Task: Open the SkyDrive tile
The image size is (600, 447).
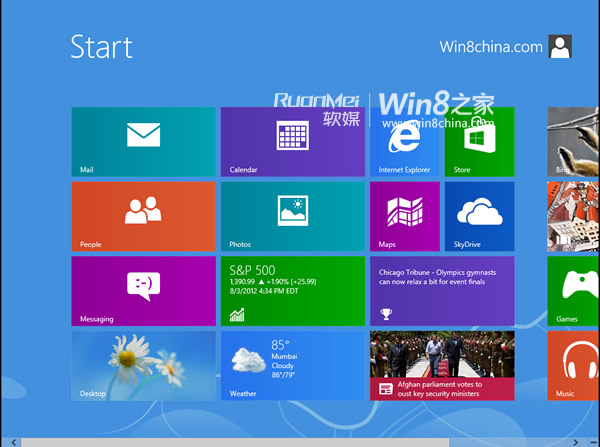Action: [x=479, y=216]
